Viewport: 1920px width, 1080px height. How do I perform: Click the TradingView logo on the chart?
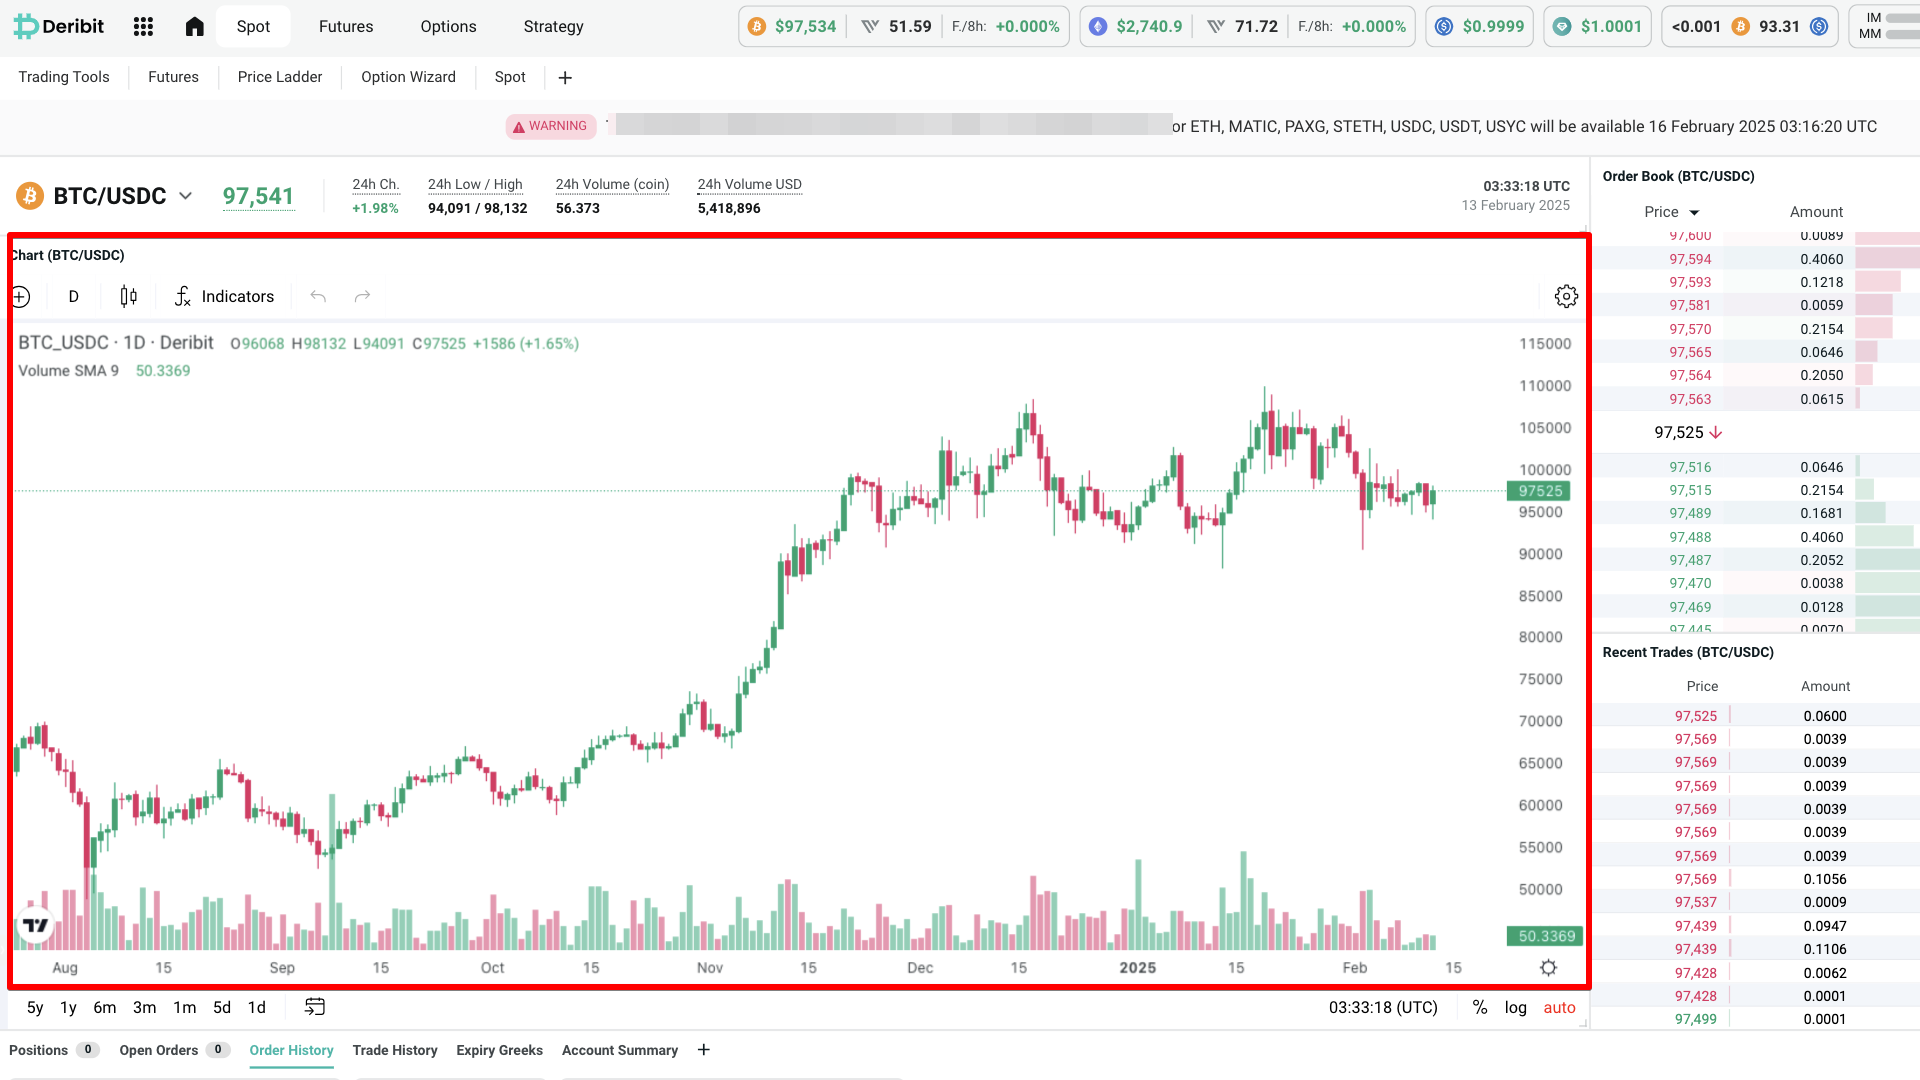click(33, 925)
